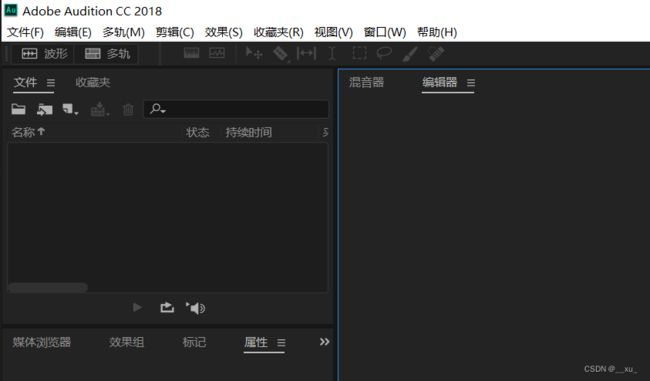Open the 文件 panel menu icon
Screen dimensions: 650x381
(x=51, y=83)
